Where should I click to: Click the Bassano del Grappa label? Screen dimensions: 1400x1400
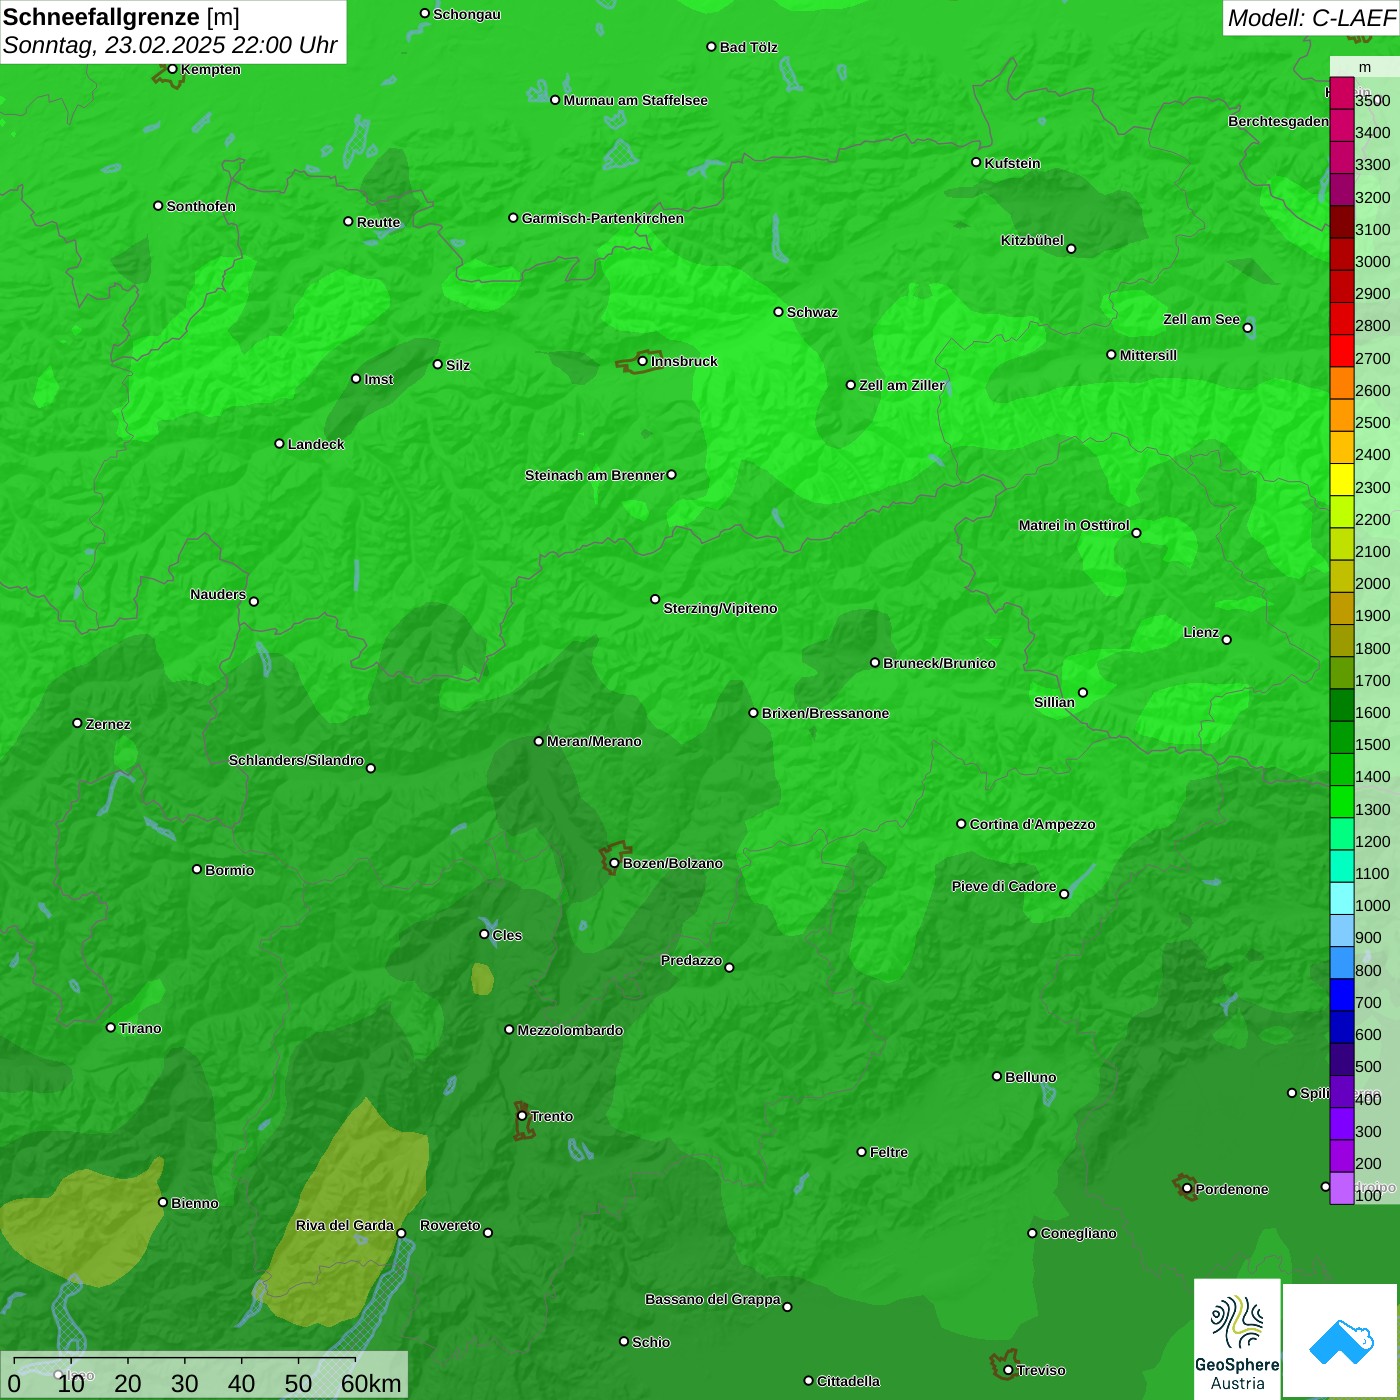tap(713, 1299)
